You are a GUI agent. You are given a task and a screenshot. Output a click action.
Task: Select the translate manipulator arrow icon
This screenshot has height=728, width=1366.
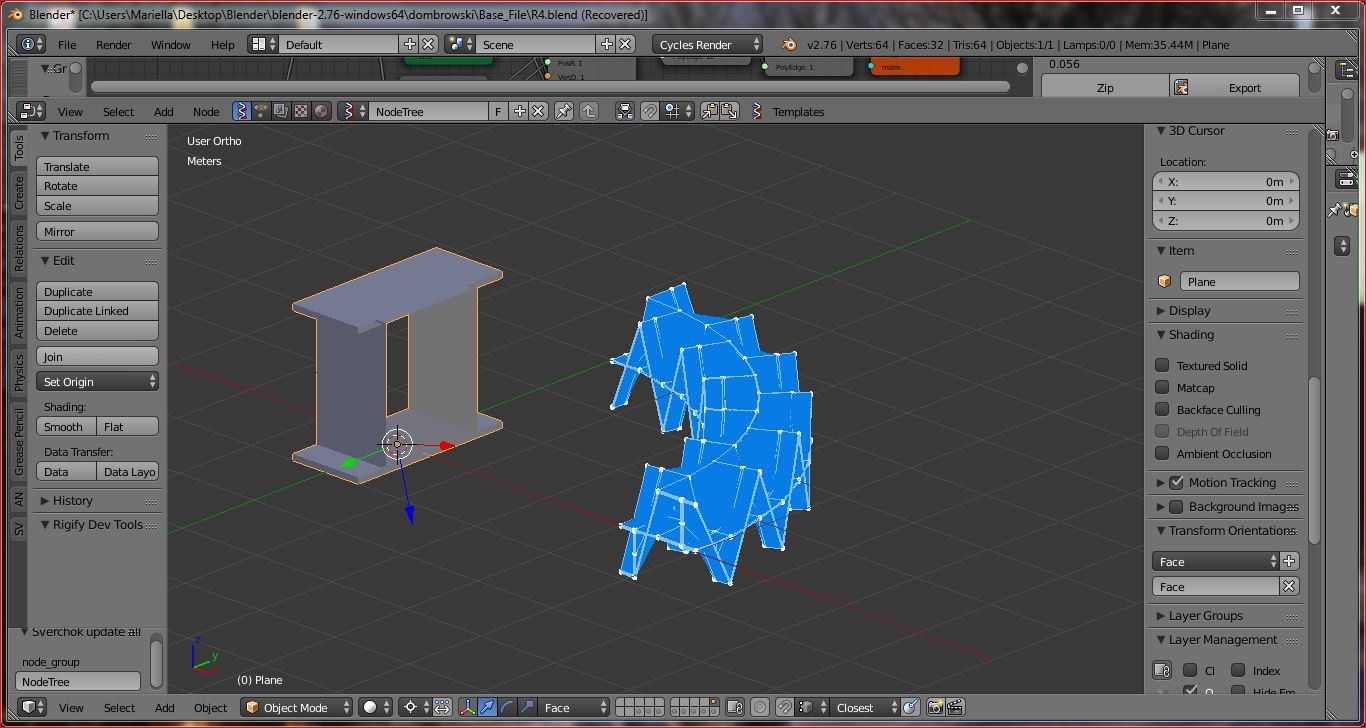click(487, 707)
